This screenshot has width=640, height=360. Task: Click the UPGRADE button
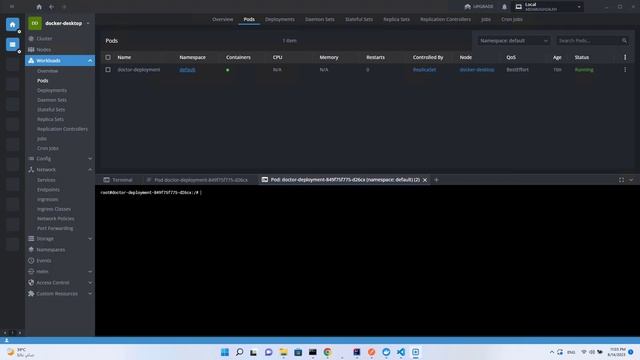point(479,7)
